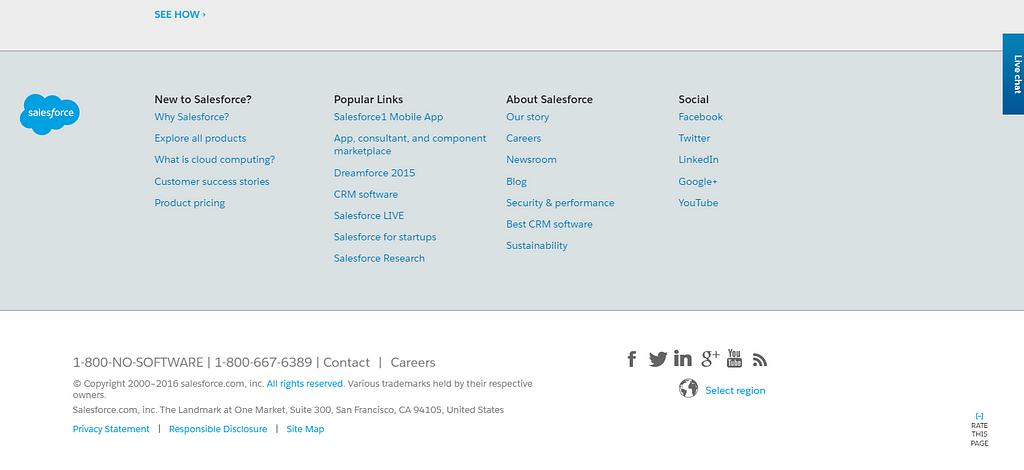Open the Facebook icon in footer bar
This screenshot has width=1024, height=470.
pyautogui.click(x=631, y=359)
